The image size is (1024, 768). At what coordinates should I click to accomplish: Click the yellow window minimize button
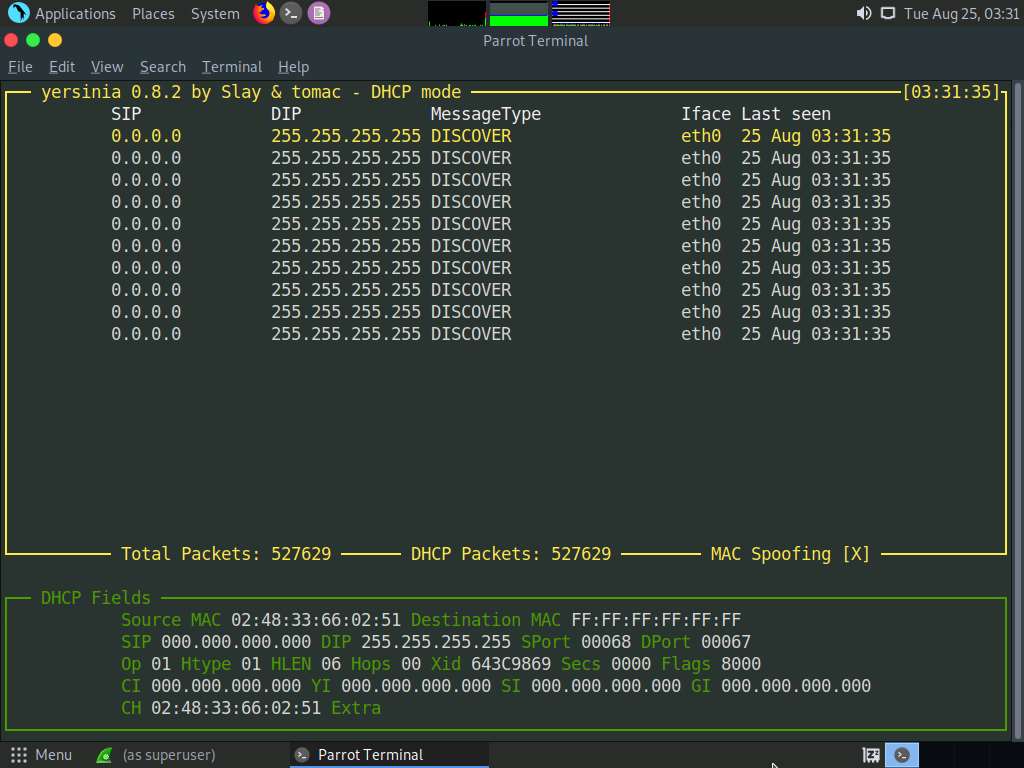55,40
